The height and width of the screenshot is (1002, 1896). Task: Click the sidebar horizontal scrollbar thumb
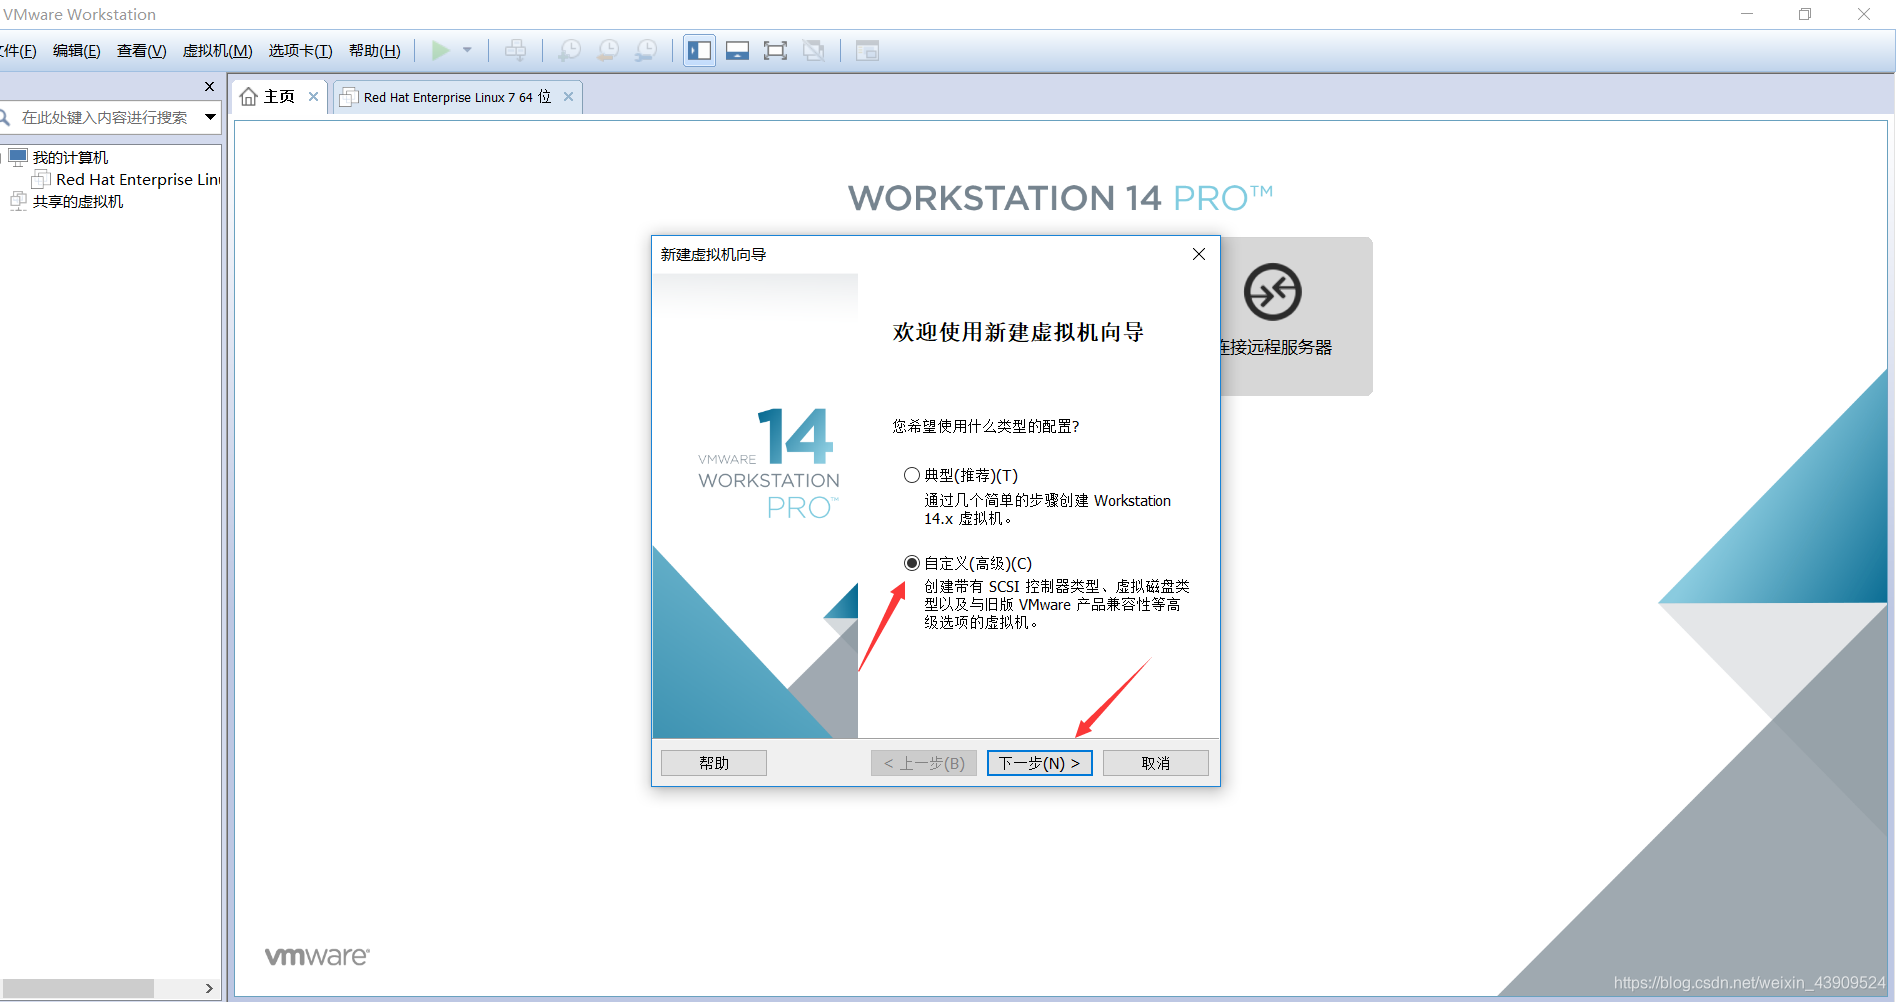78,988
